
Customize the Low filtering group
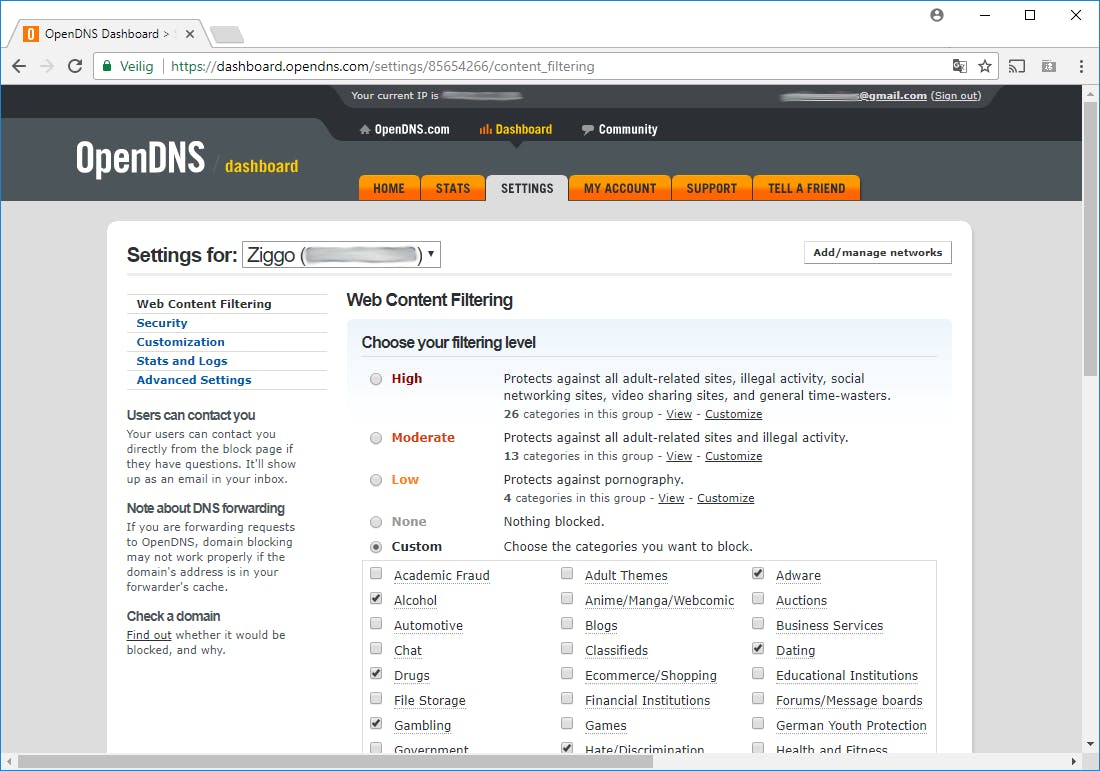(725, 498)
